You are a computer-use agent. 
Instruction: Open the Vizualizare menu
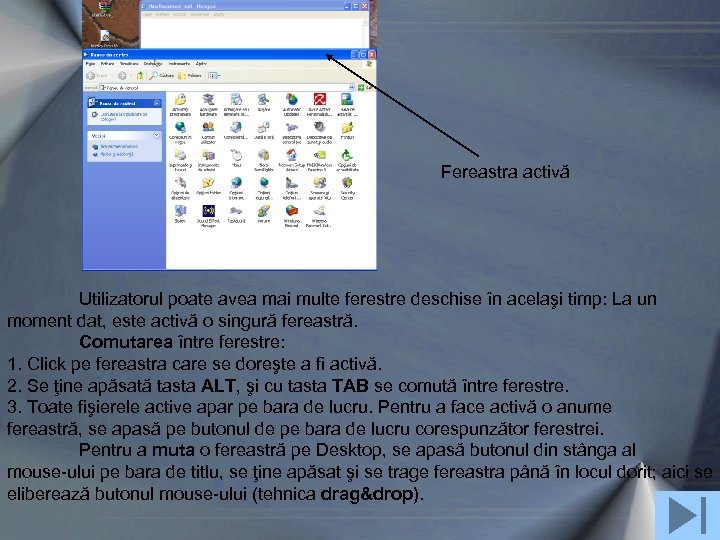tap(129, 63)
